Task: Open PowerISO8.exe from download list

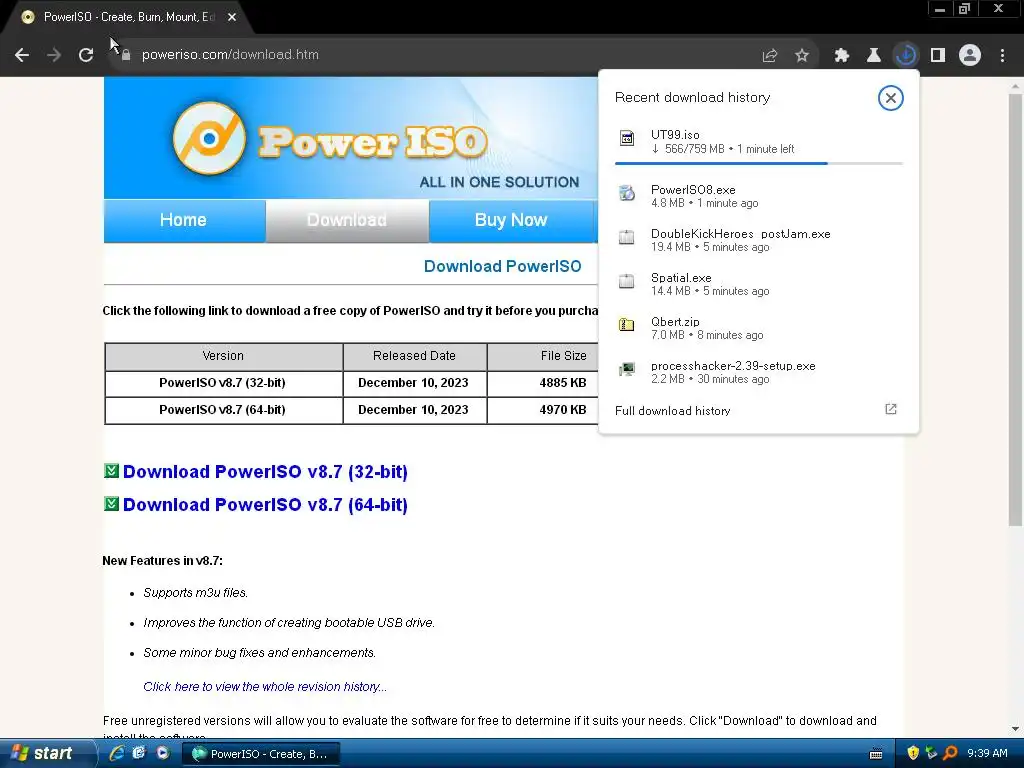Action: [759, 196]
